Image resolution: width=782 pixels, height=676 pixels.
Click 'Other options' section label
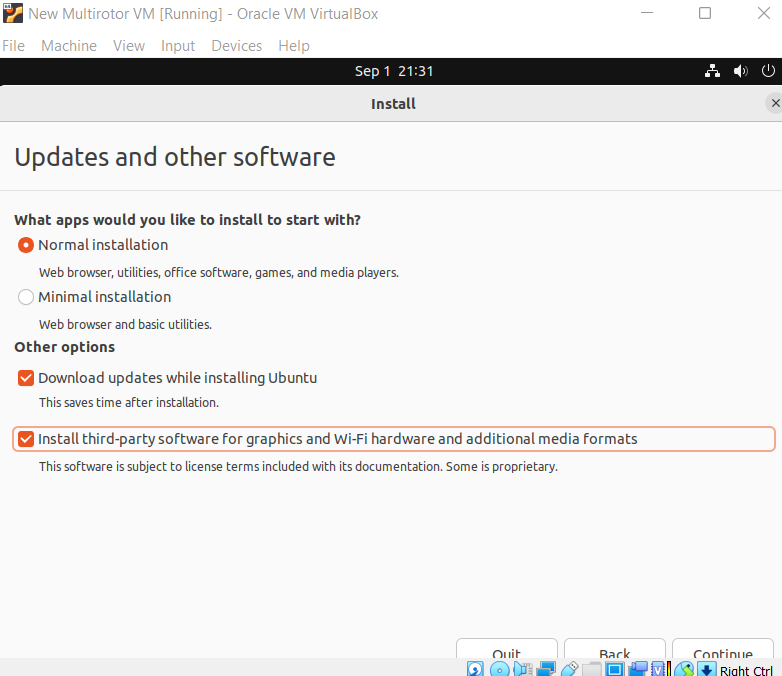64,347
